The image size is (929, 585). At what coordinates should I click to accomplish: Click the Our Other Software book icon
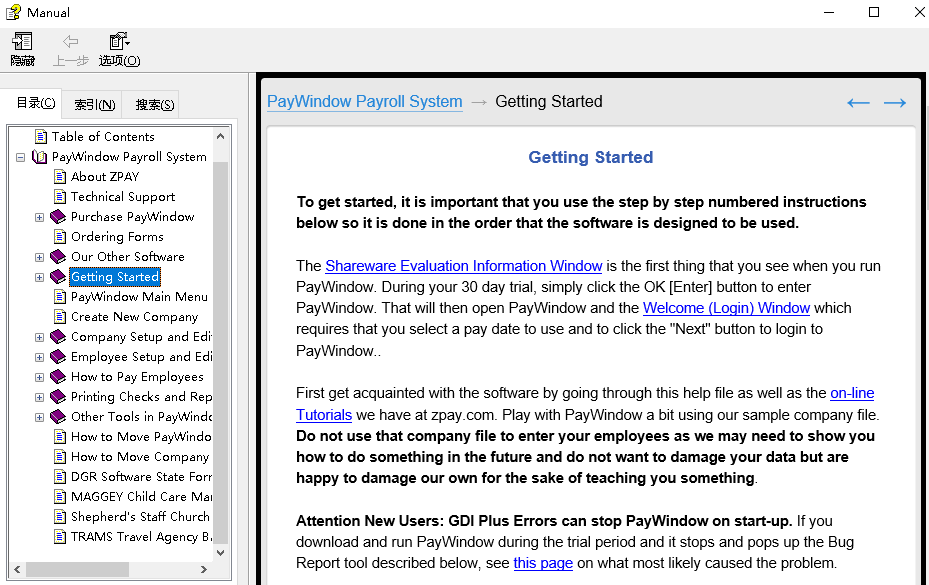point(58,257)
